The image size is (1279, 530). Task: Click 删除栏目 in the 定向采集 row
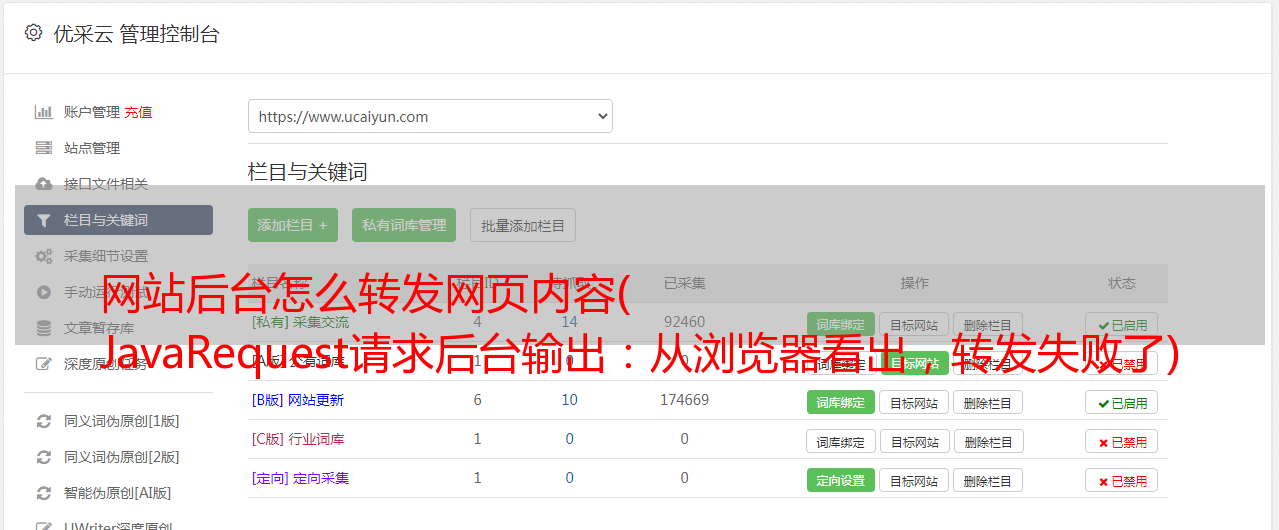click(x=988, y=480)
